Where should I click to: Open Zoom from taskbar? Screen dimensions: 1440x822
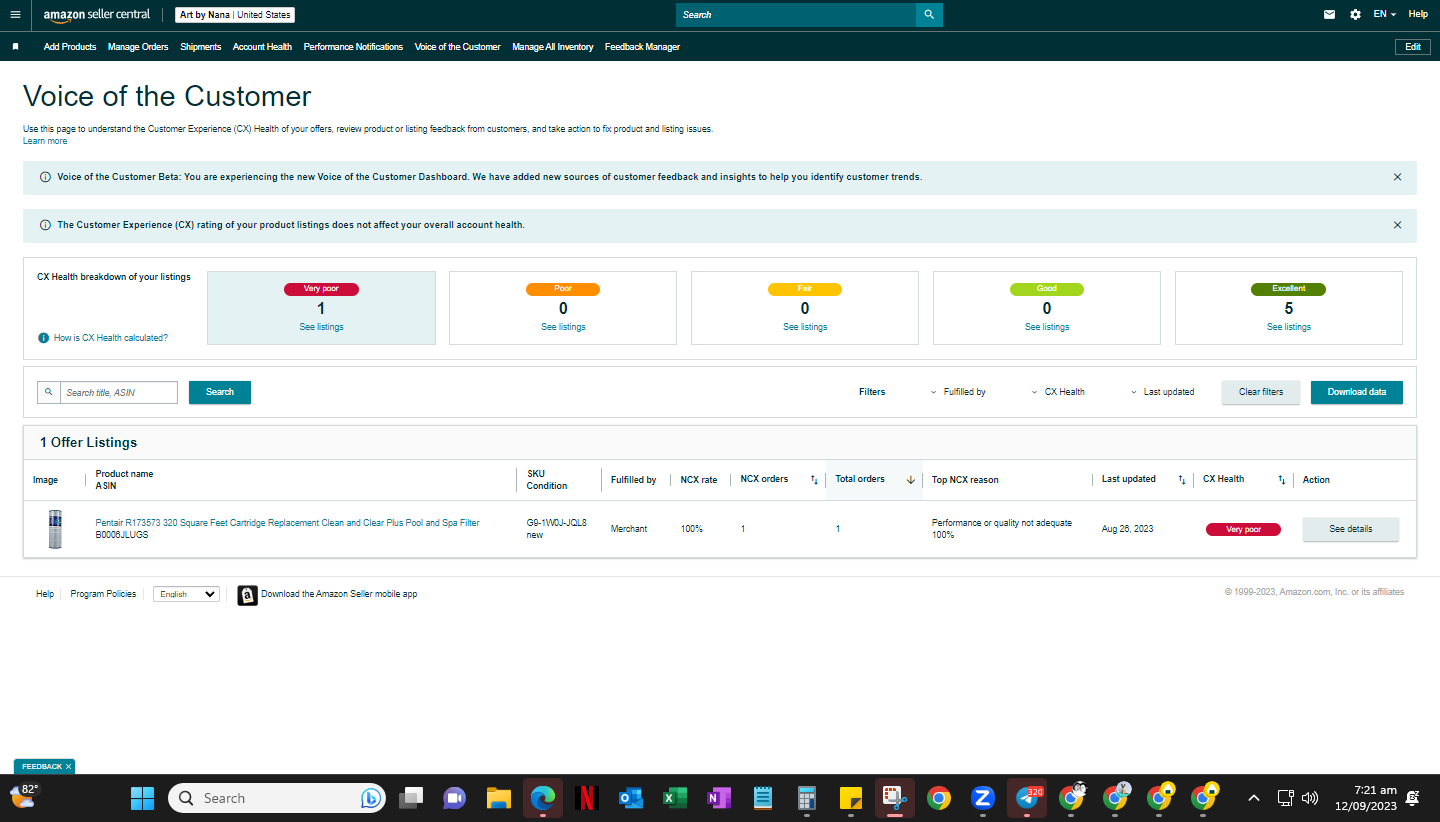coord(983,798)
